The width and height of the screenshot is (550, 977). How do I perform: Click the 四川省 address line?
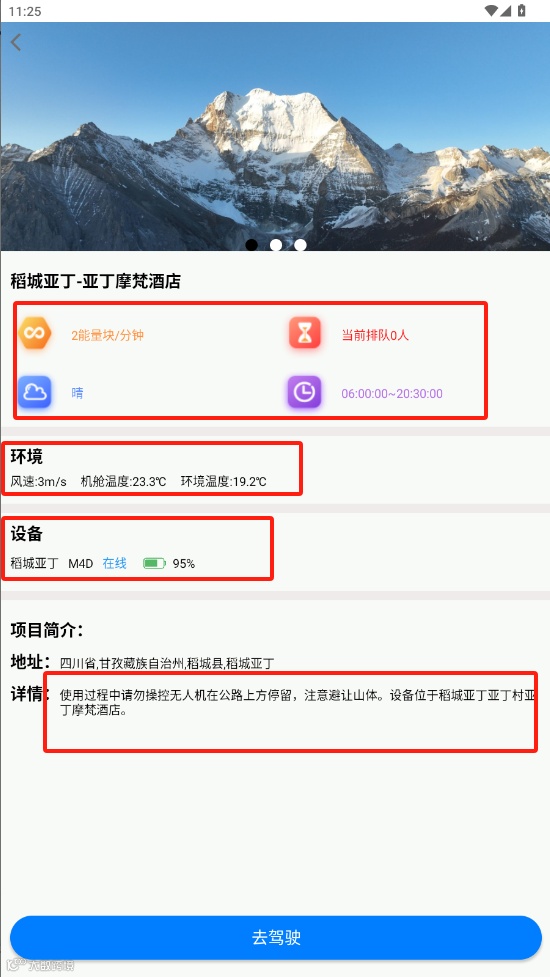[x=167, y=664]
